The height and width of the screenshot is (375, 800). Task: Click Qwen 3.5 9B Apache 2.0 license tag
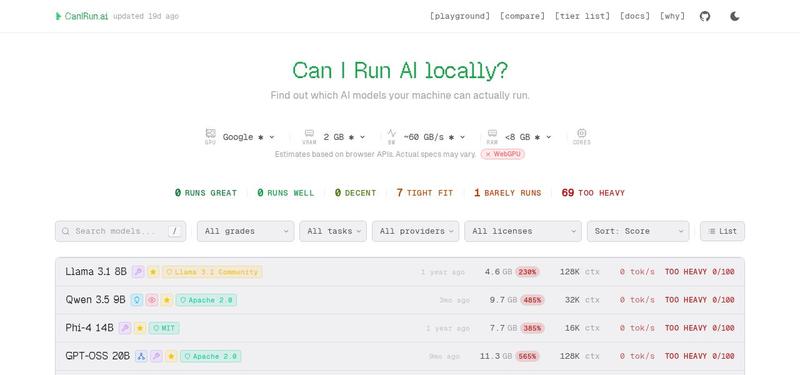(x=206, y=300)
